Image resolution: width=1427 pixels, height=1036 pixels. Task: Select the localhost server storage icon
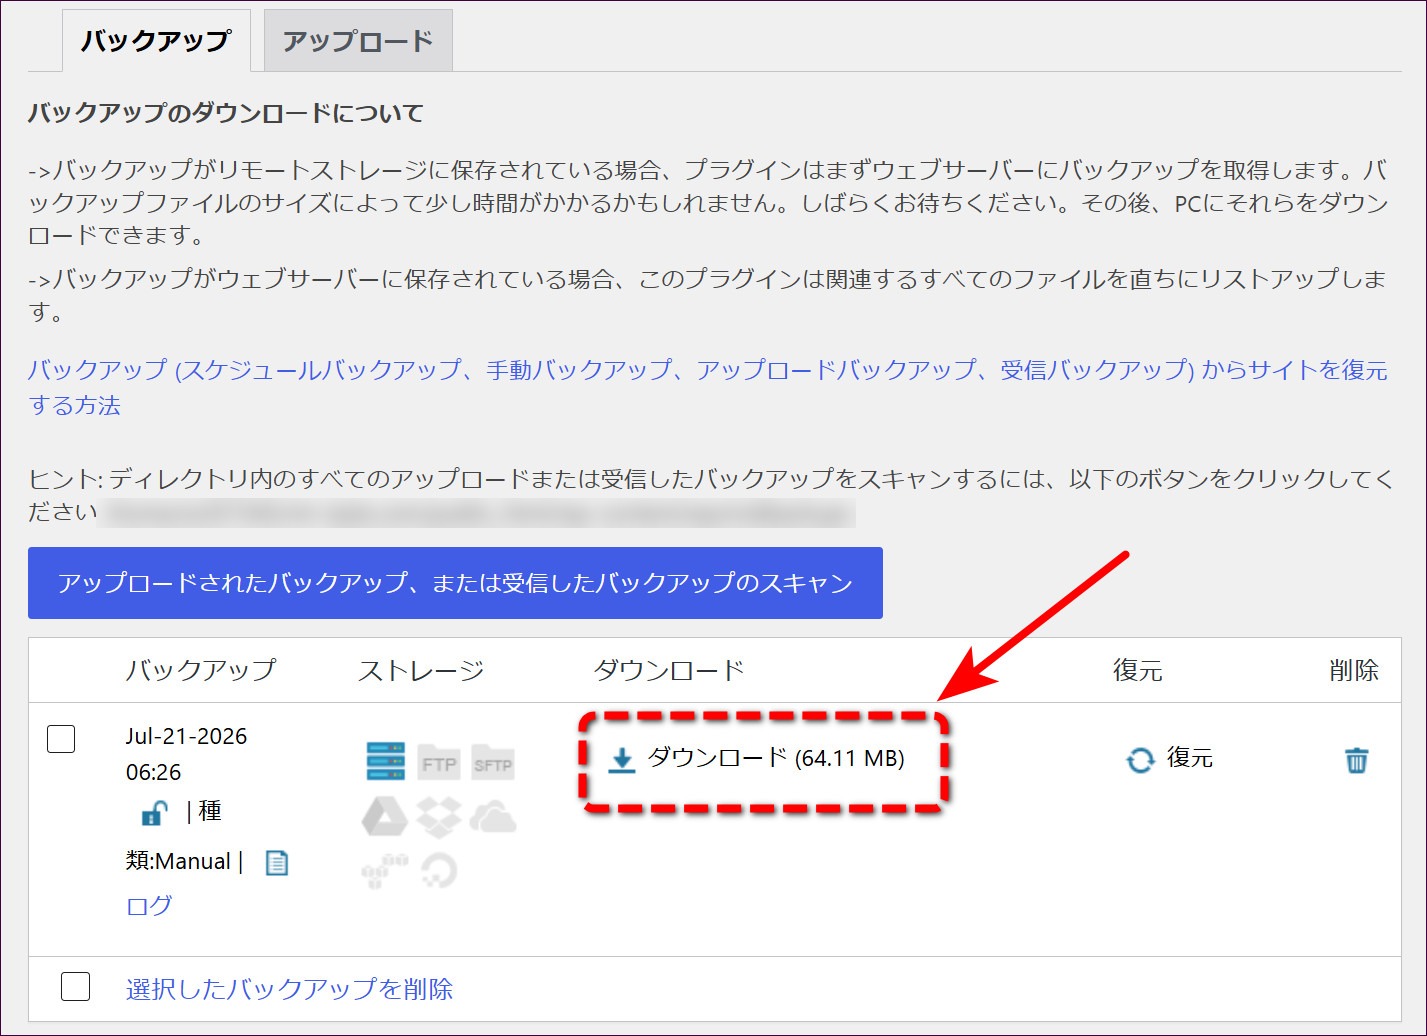tap(386, 762)
